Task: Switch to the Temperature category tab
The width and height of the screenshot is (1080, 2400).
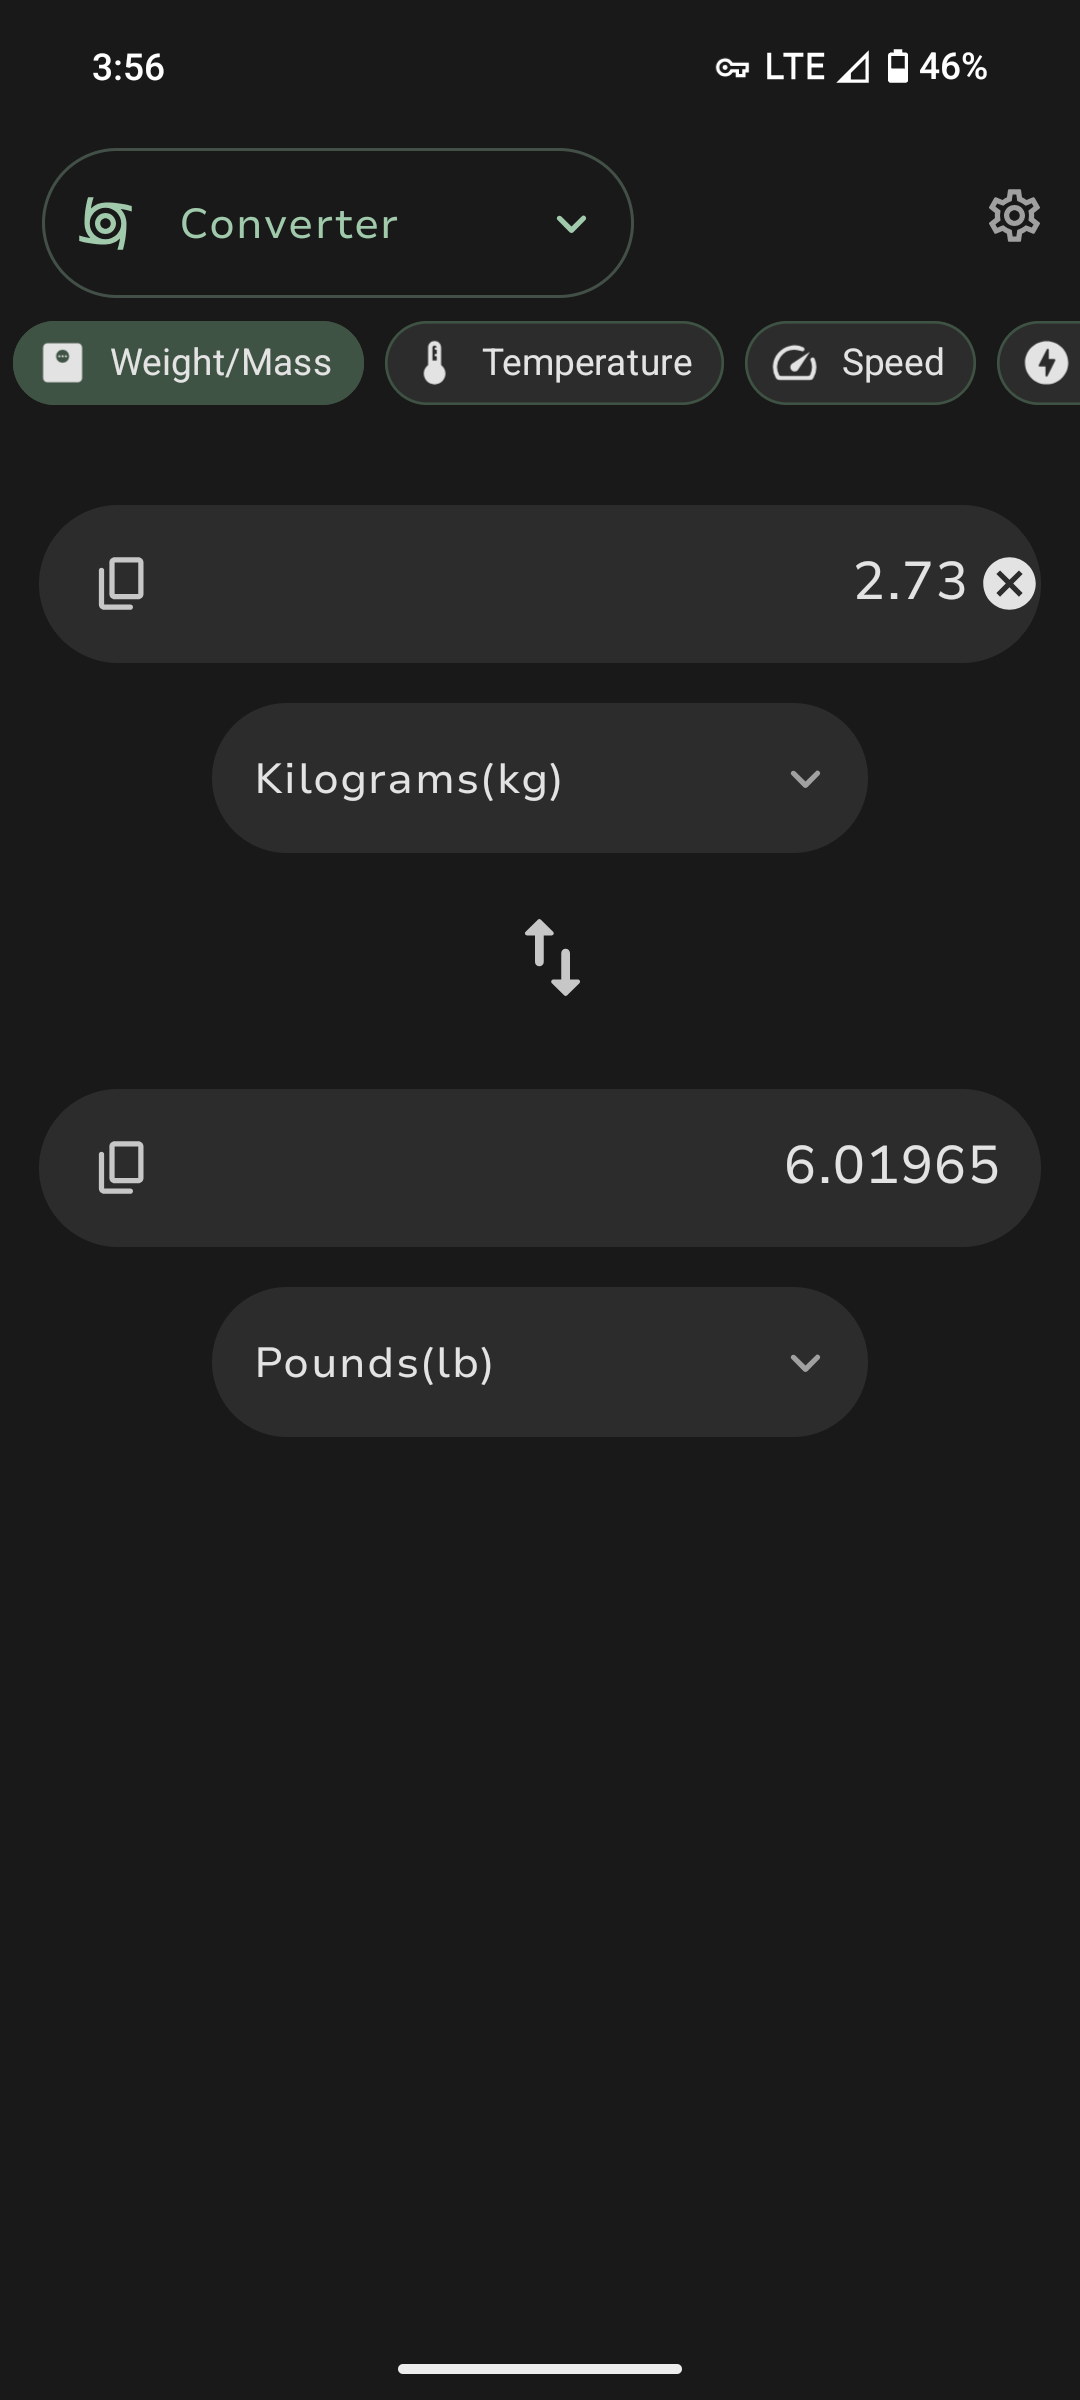Action: point(554,363)
